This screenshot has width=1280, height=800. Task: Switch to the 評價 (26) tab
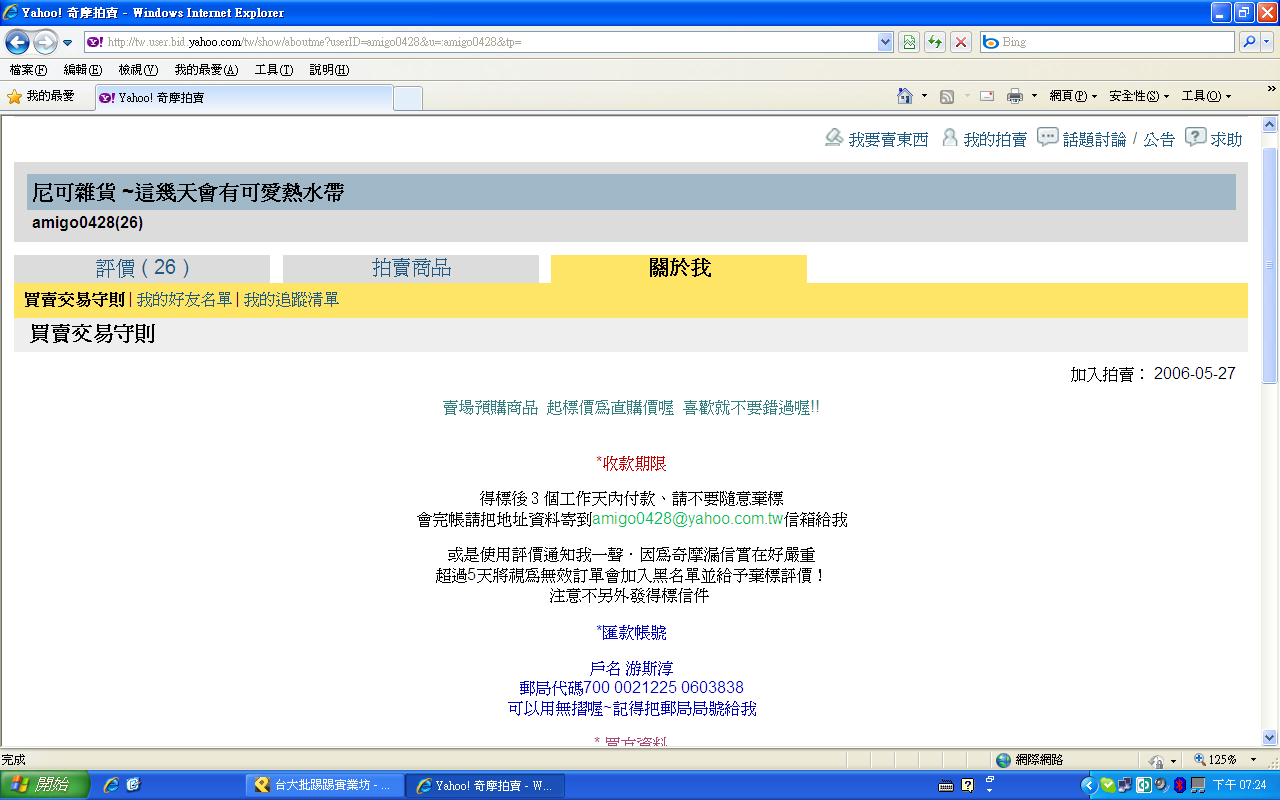coord(142,268)
